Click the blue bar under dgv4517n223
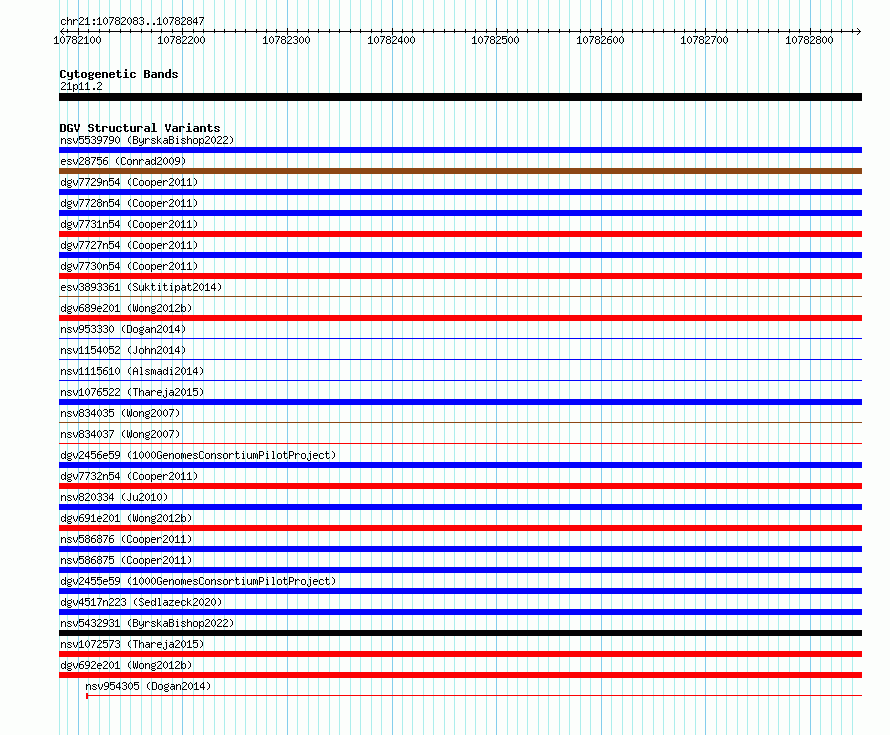 (x=460, y=612)
